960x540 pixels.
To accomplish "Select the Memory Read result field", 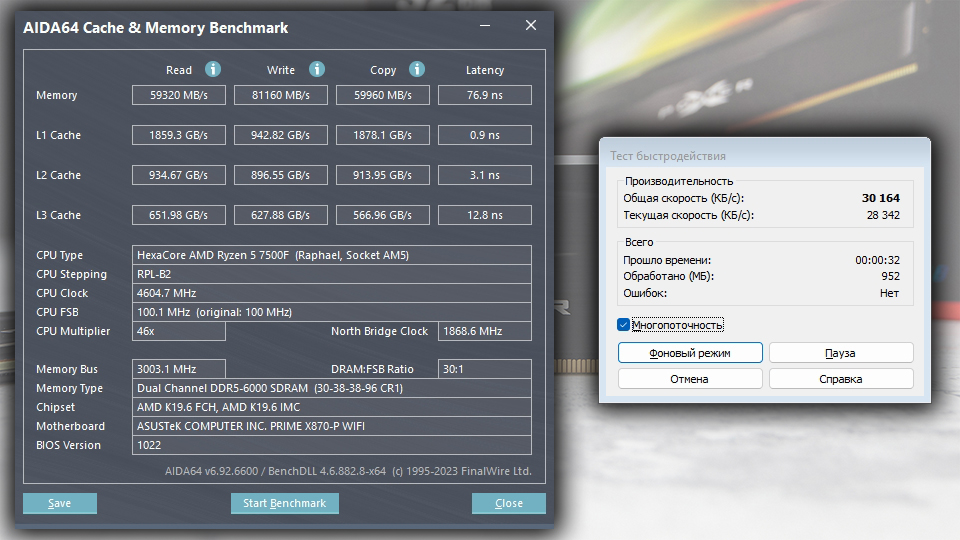I will 179,95.
